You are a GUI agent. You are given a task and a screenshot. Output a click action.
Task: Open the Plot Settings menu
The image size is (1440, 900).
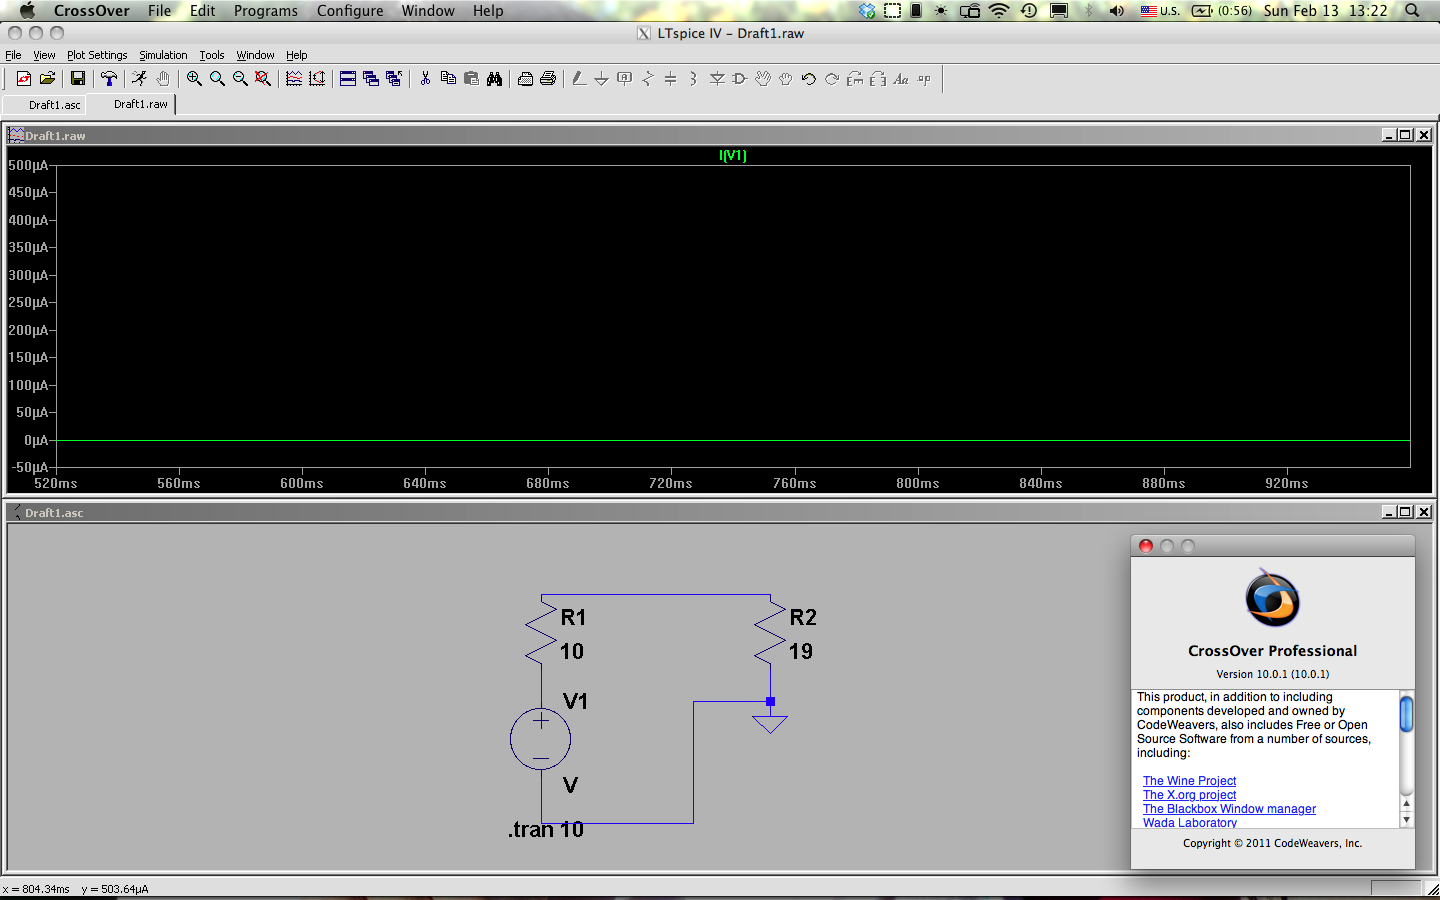(x=97, y=55)
